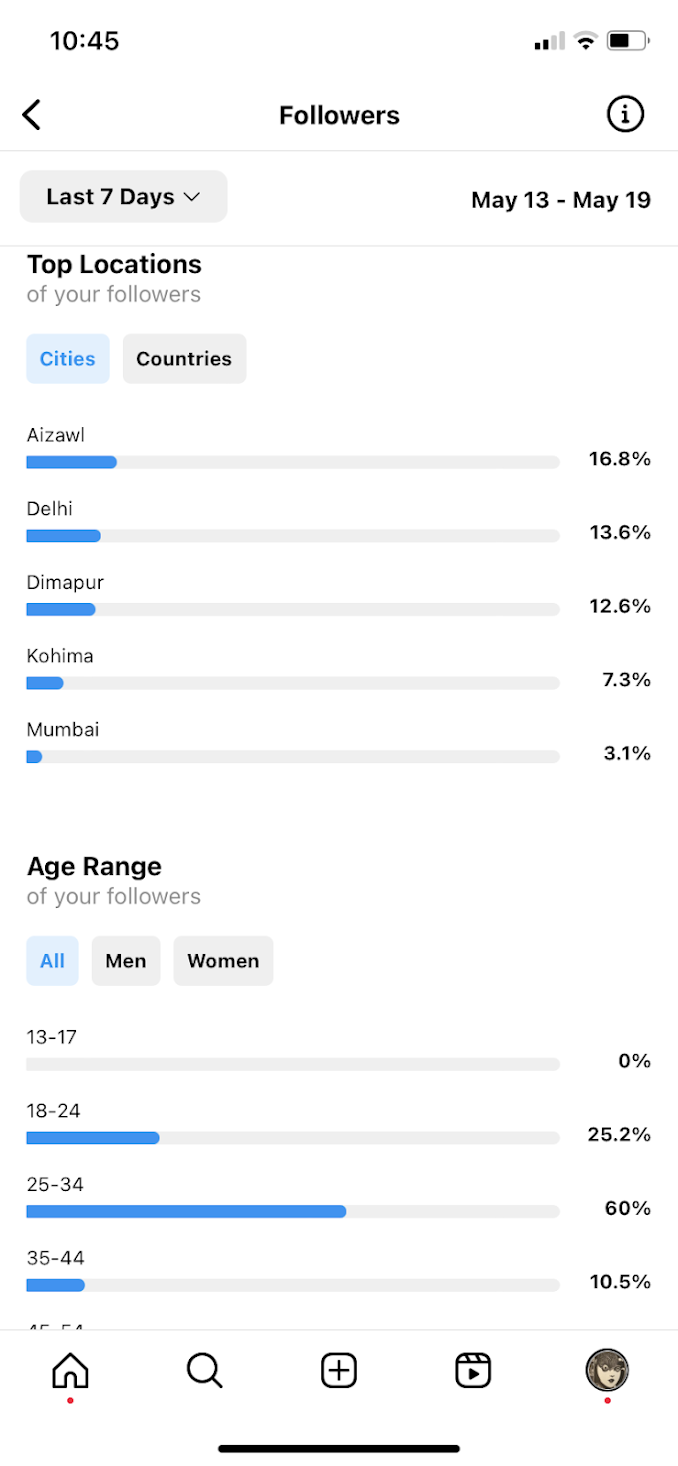Image resolution: width=678 pixels, height=1466 pixels.
Task: Tap the back arrow icon
Action: tap(32, 115)
